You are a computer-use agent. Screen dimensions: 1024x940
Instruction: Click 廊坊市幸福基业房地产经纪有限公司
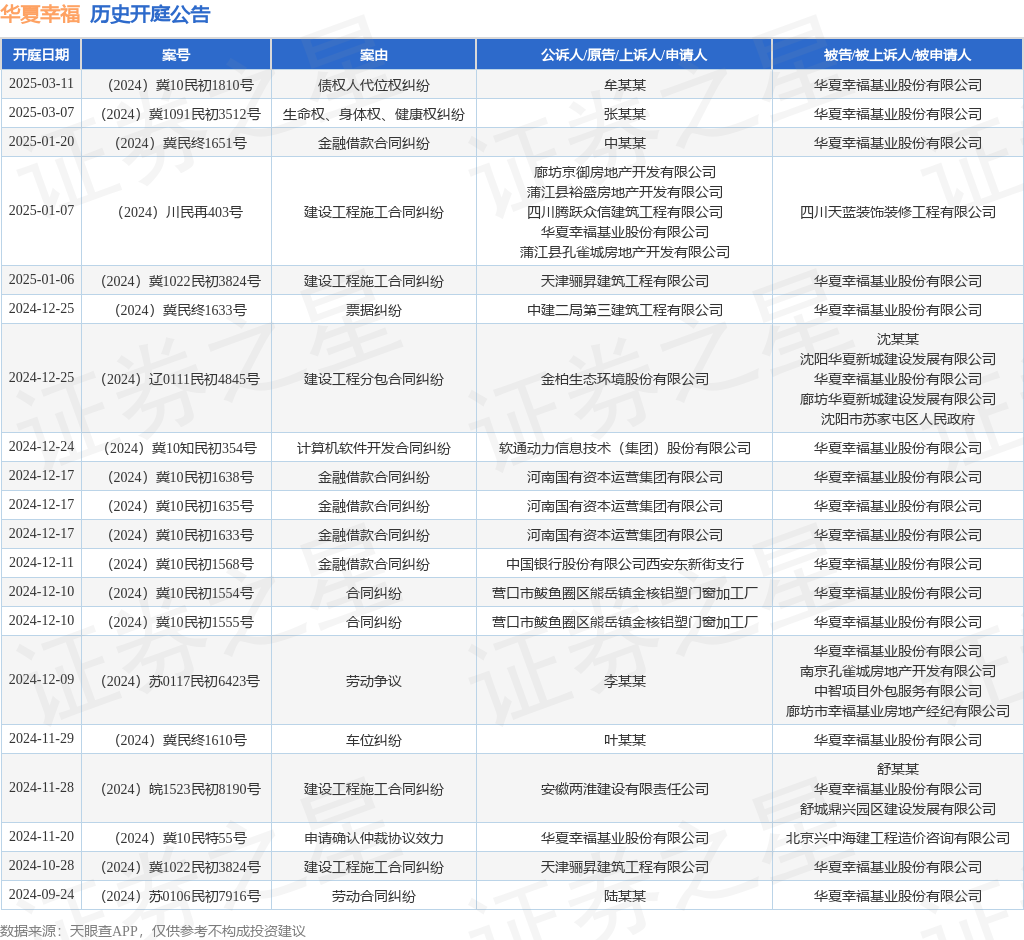897,711
